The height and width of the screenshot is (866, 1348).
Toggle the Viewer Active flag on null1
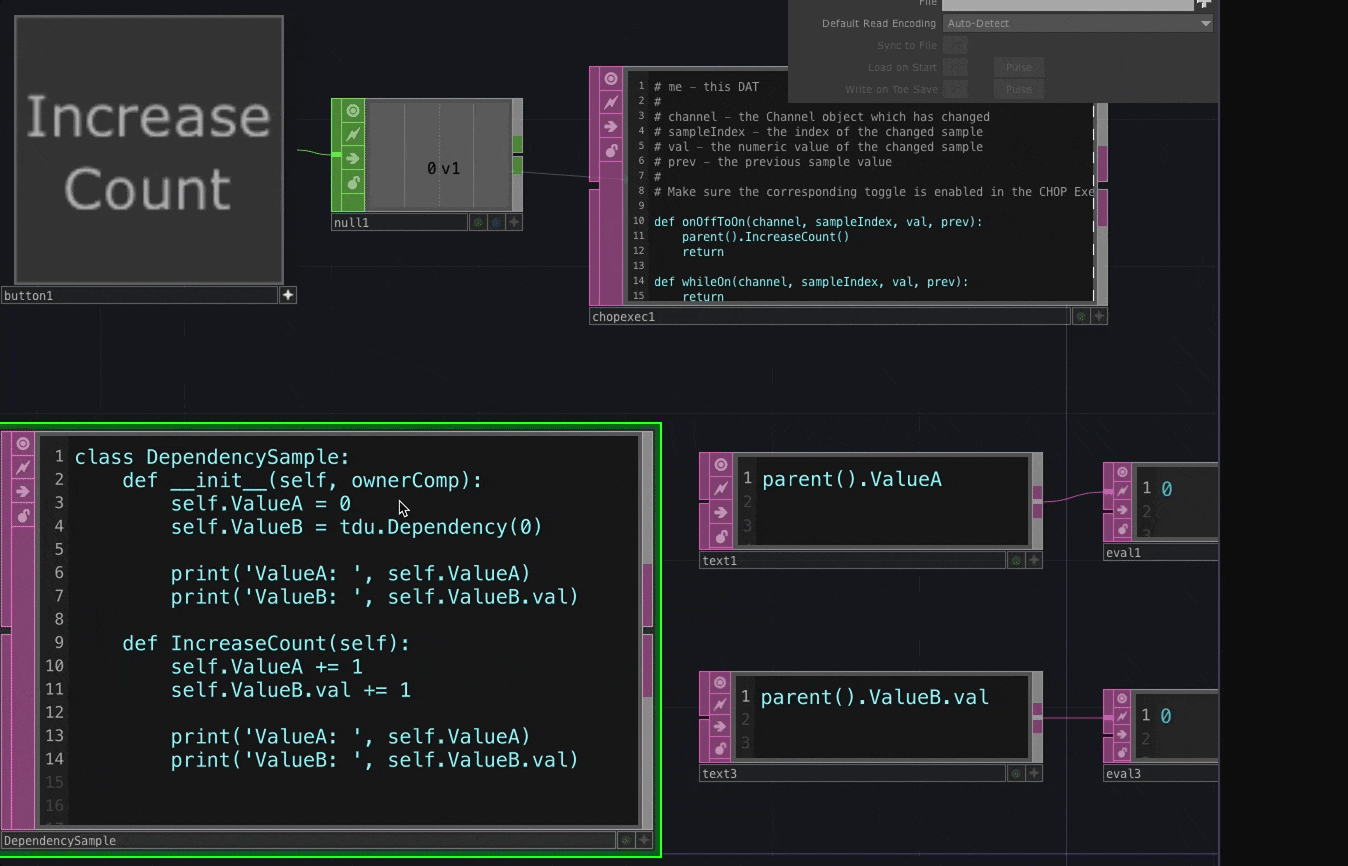tap(353, 111)
